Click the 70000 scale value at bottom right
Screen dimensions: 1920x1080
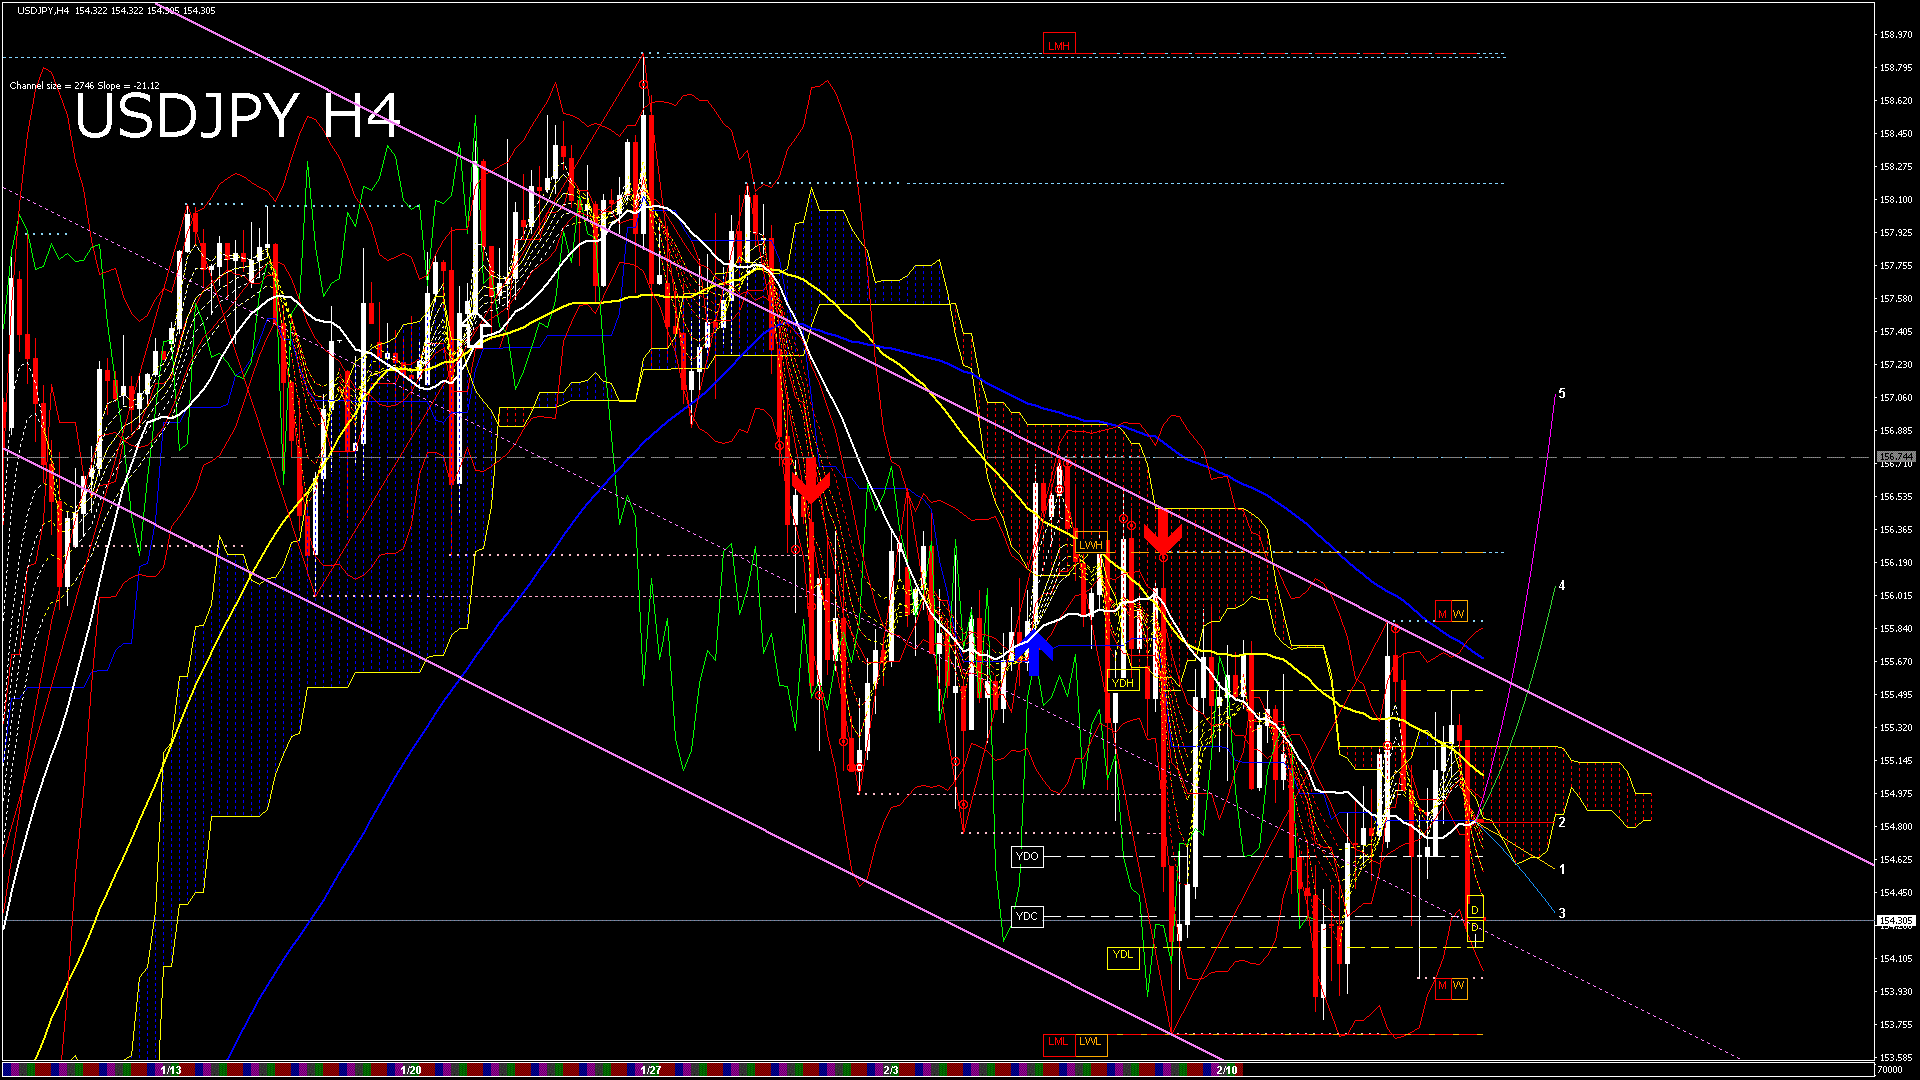click(x=1888, y=1070)
